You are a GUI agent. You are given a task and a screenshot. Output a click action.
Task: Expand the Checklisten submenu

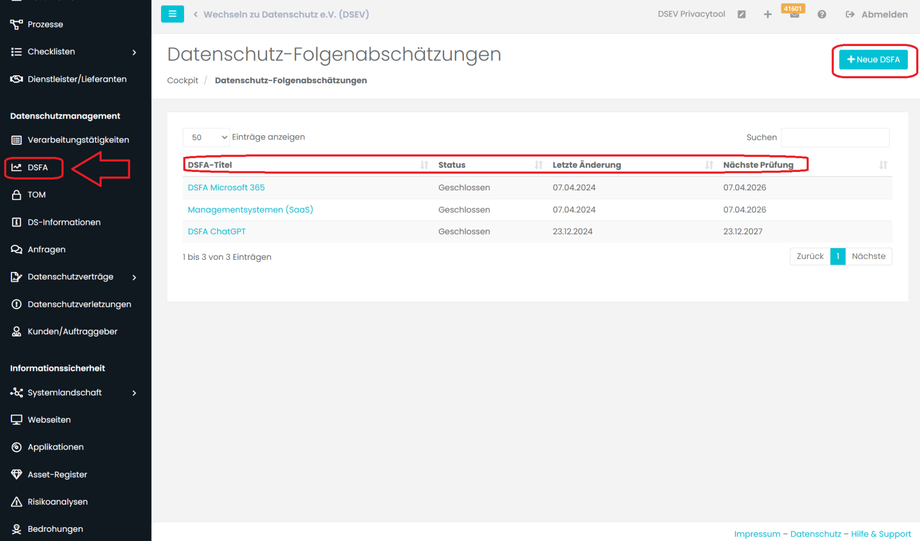134,52
